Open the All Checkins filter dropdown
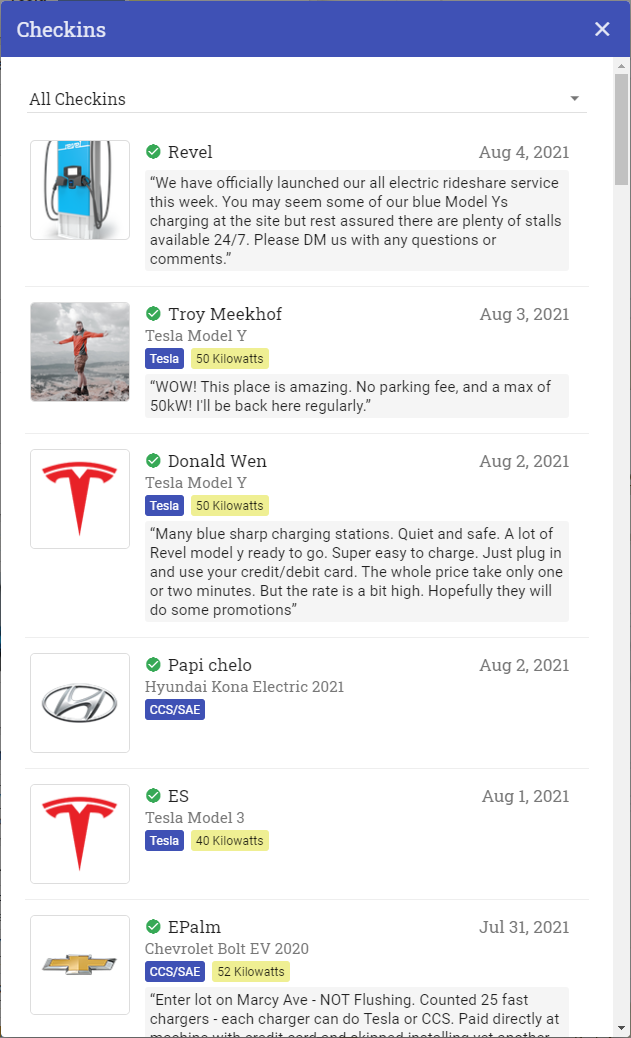This screenshot has width=631, height=1038. pyautogui.click(x=307, y=99)
